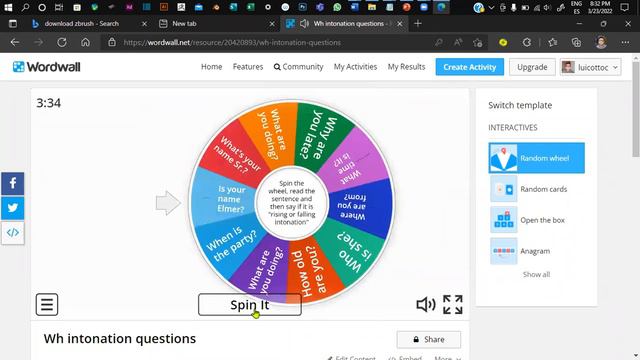Open the Community search page

pos(298,67)
